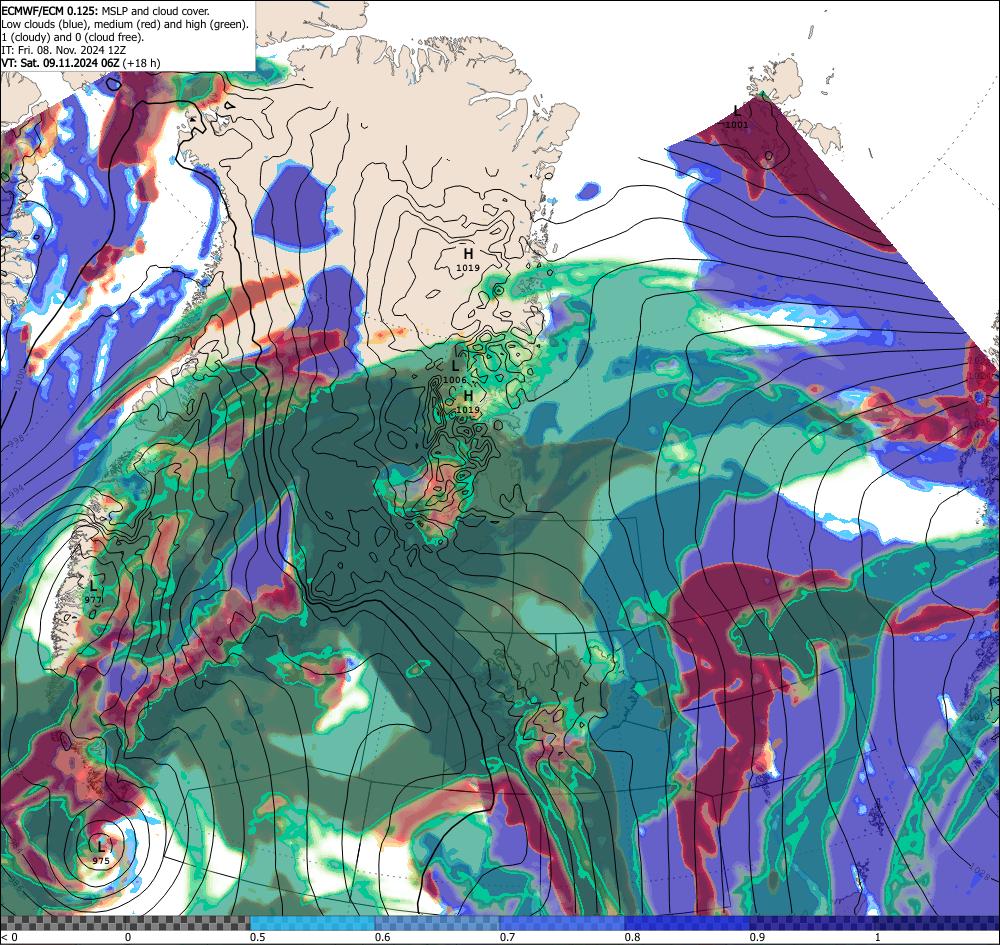Screen dimensions: 1000x945
Task: Click the 'Low clouds (blue), medium (red) and high (green).' line
Action: tap(125, 24)
